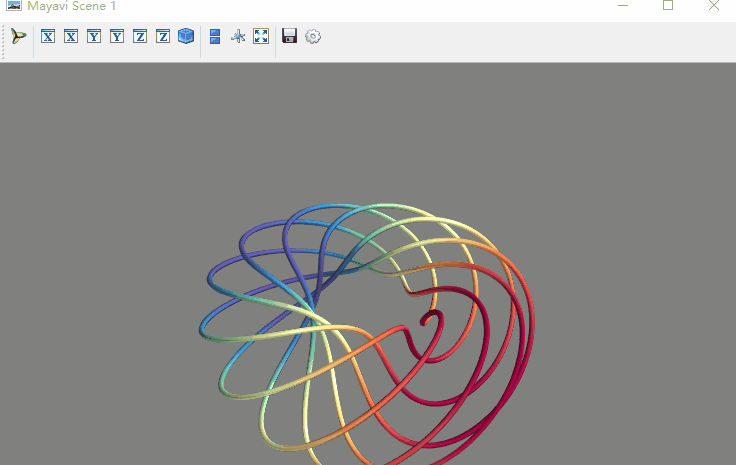
Task: Click the Mayavi window icon in title bar
Action: [x=14, y=6]
